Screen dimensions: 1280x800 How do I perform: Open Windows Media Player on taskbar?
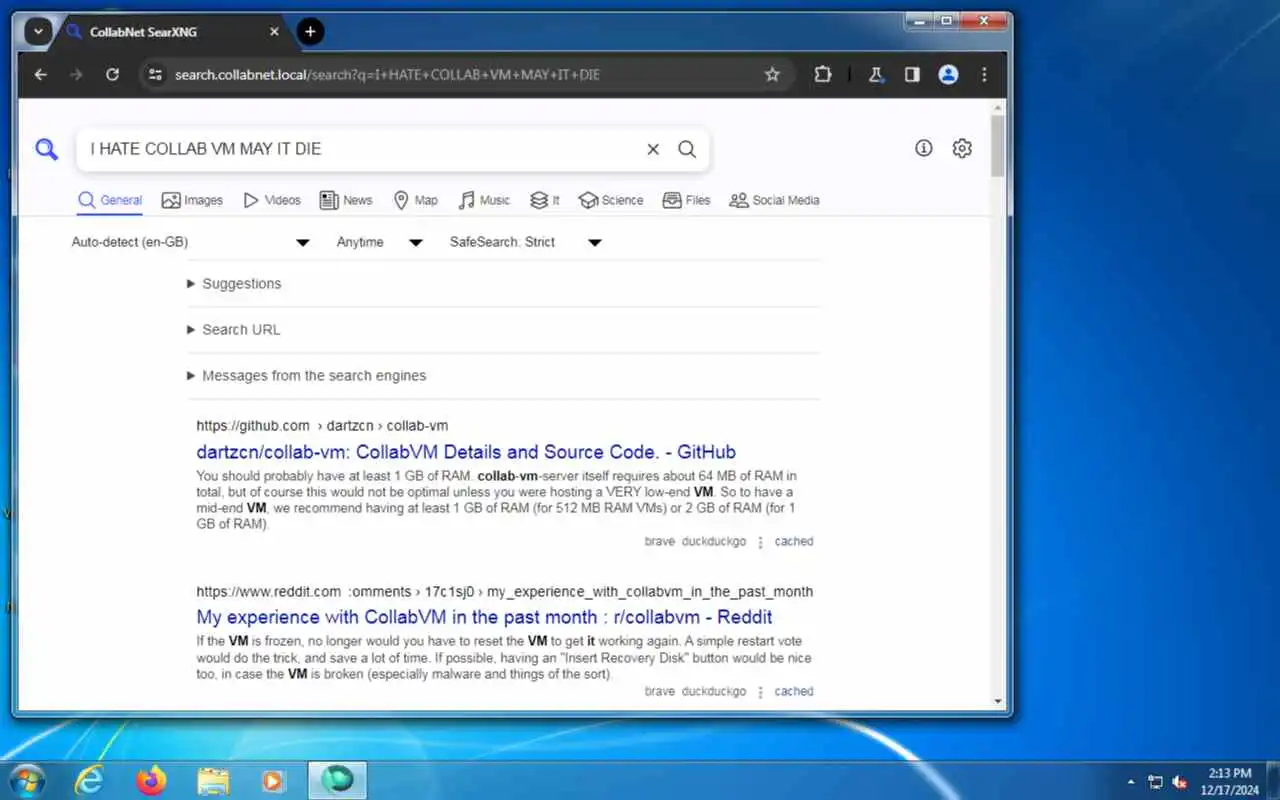point(273,781)
